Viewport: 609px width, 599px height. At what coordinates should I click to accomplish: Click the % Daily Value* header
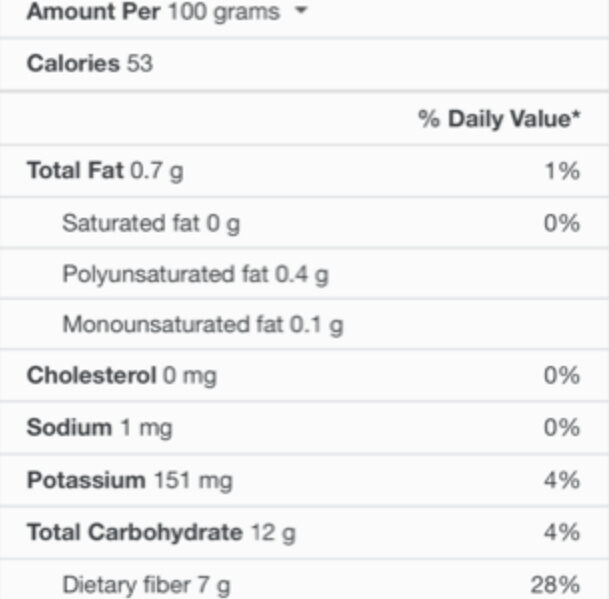pos(499,118)
